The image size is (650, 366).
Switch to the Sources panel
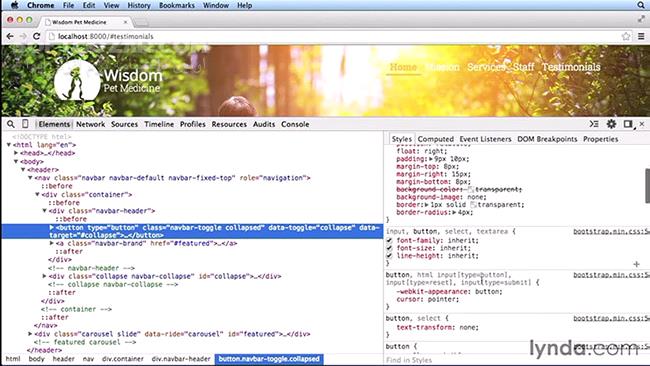[x=124, y=124]
